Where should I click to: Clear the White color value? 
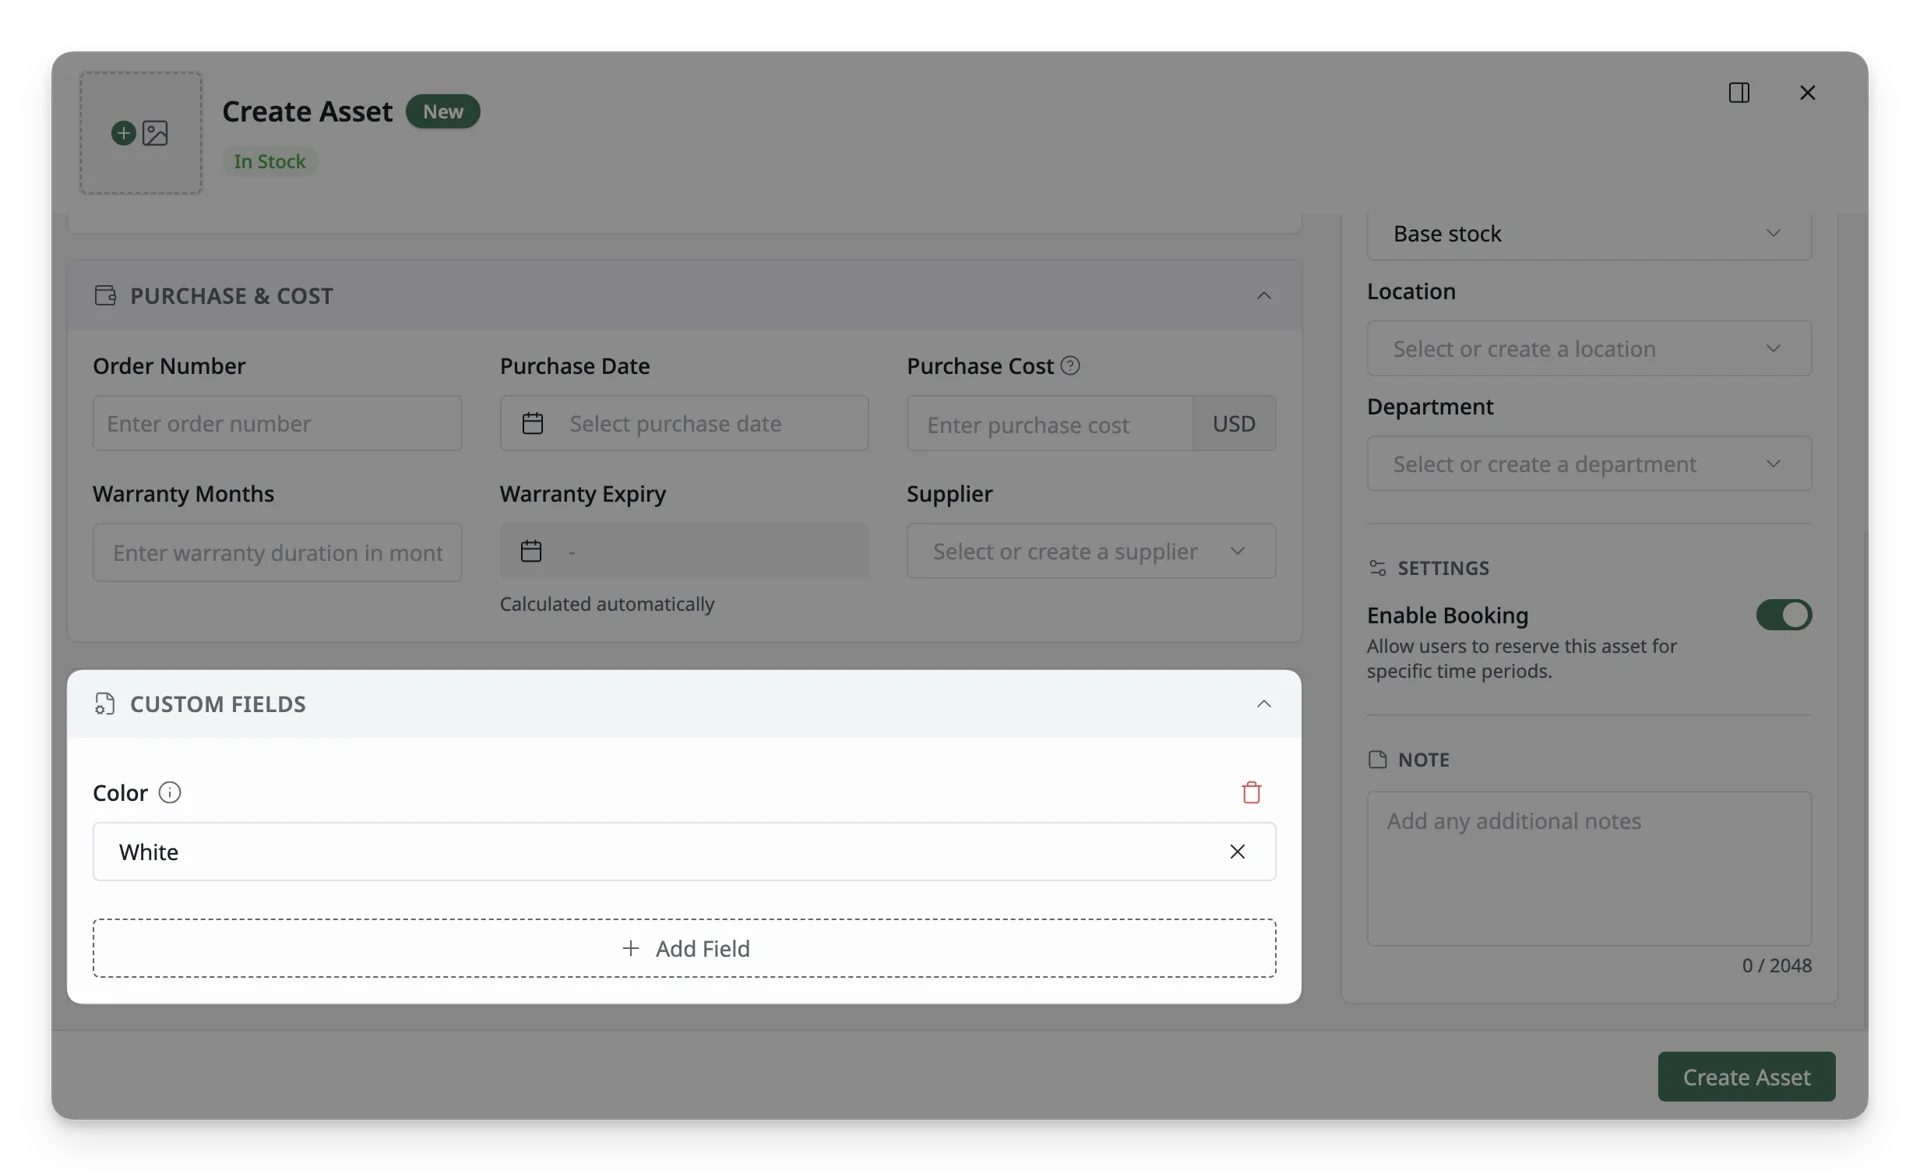[1237, 851]
